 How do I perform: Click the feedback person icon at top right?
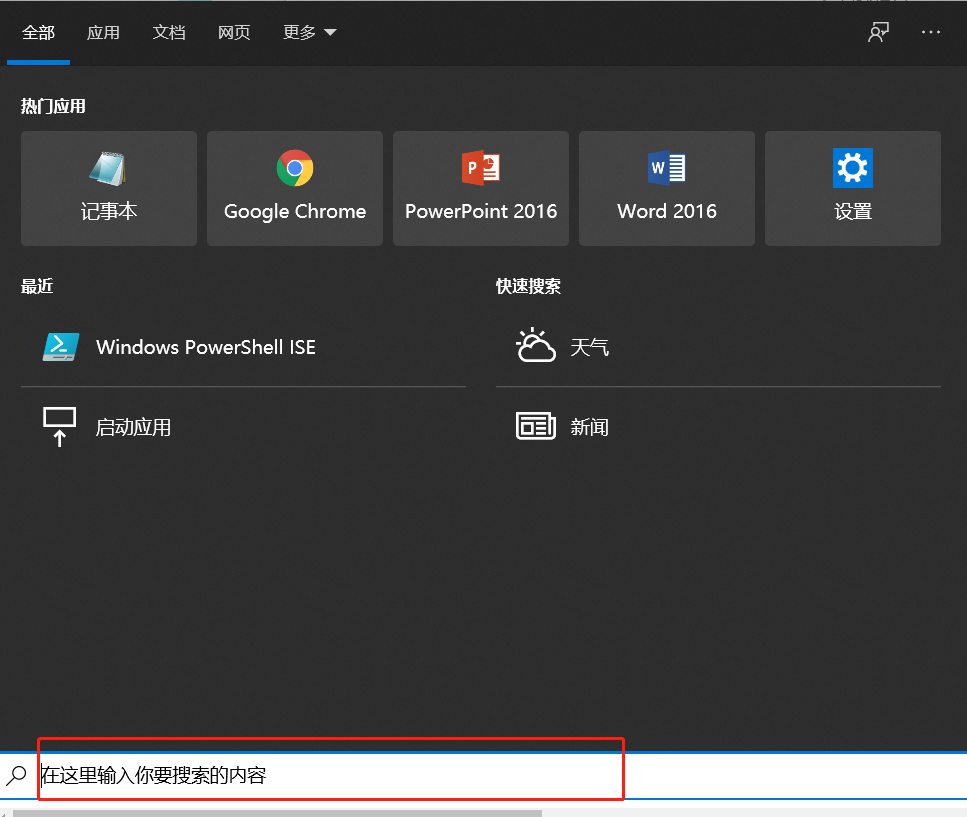[878, 32]
